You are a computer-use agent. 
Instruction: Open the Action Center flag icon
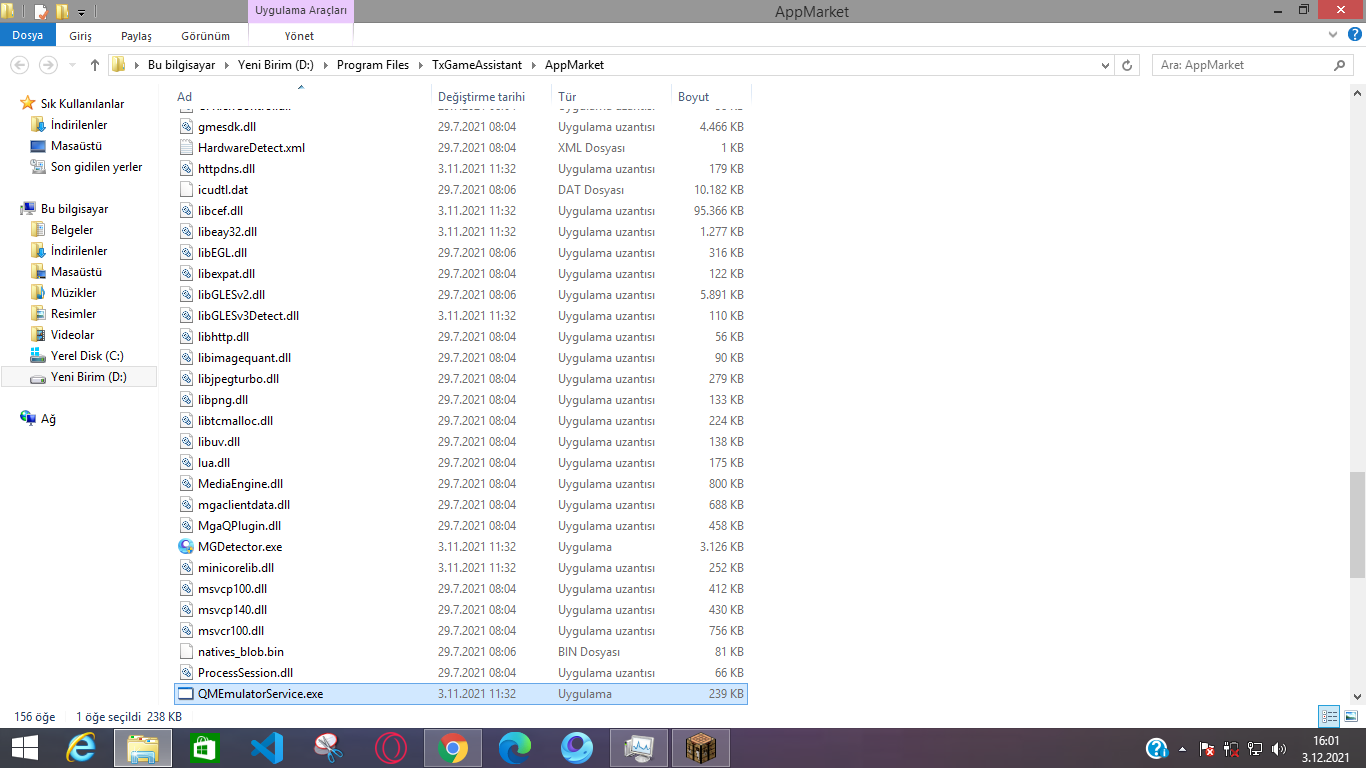(1207, 749)
